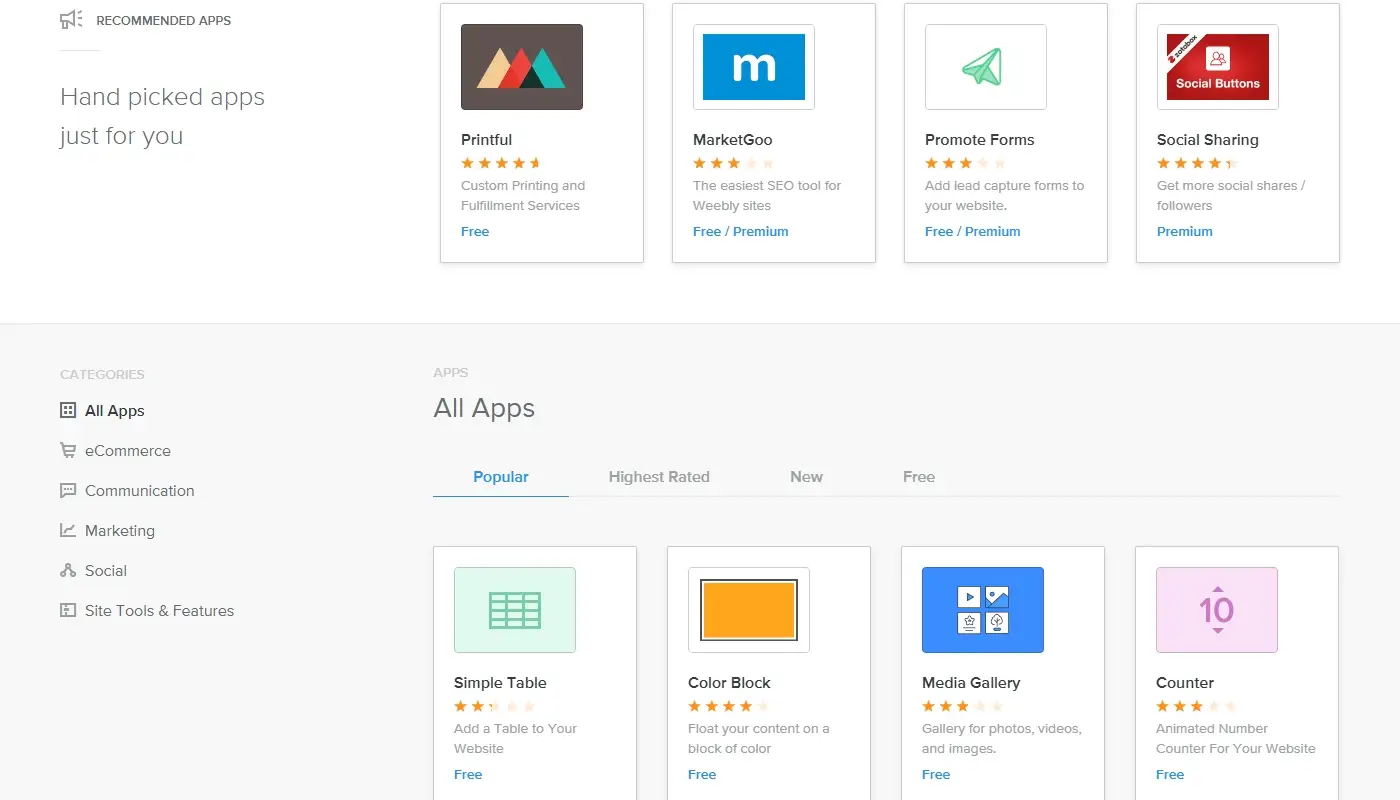
Task: Click the orange Color Block icon
Action: pyautogui.click(x=748, y=610)
